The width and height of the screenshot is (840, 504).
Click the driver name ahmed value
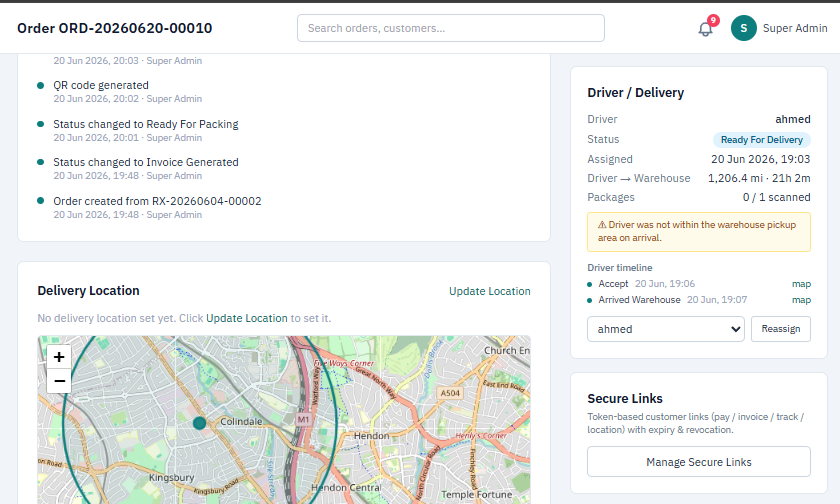tap(792, 119)
